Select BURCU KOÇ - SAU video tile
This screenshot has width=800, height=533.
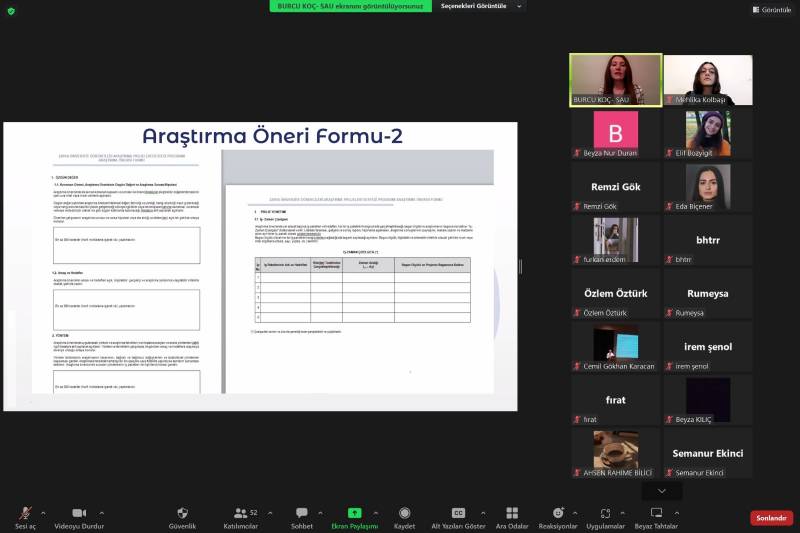615,79
